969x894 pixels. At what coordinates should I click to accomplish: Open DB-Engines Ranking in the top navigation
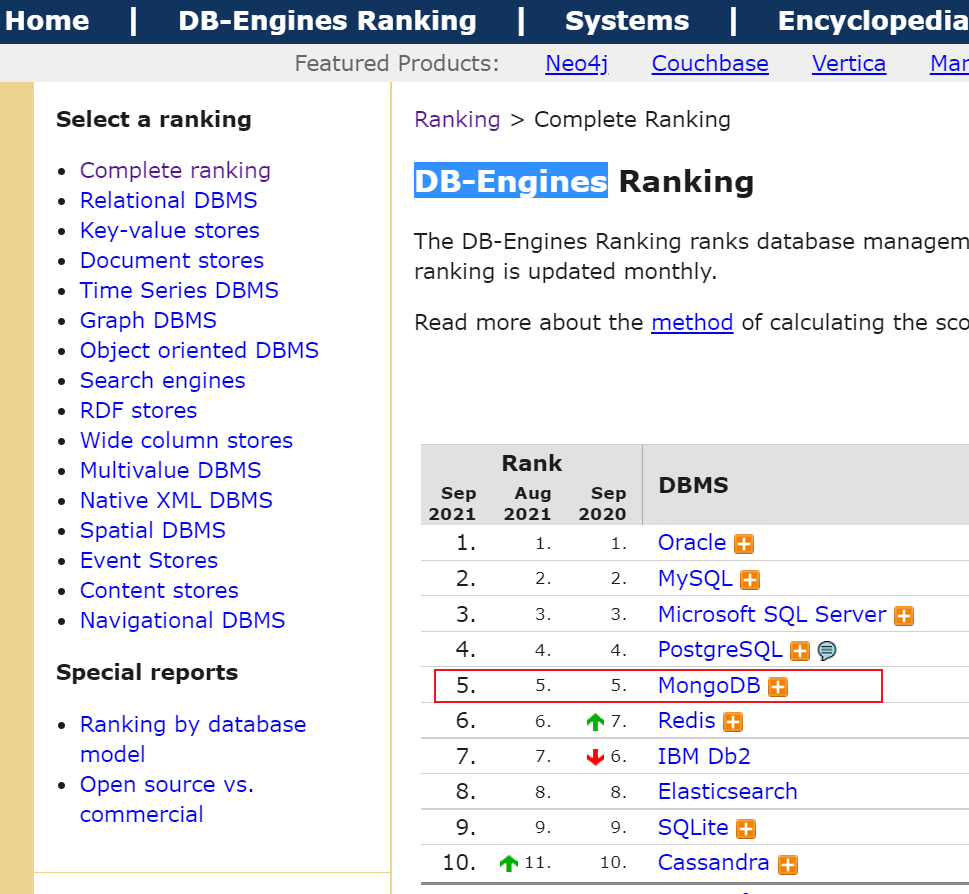tap(327, 21)
